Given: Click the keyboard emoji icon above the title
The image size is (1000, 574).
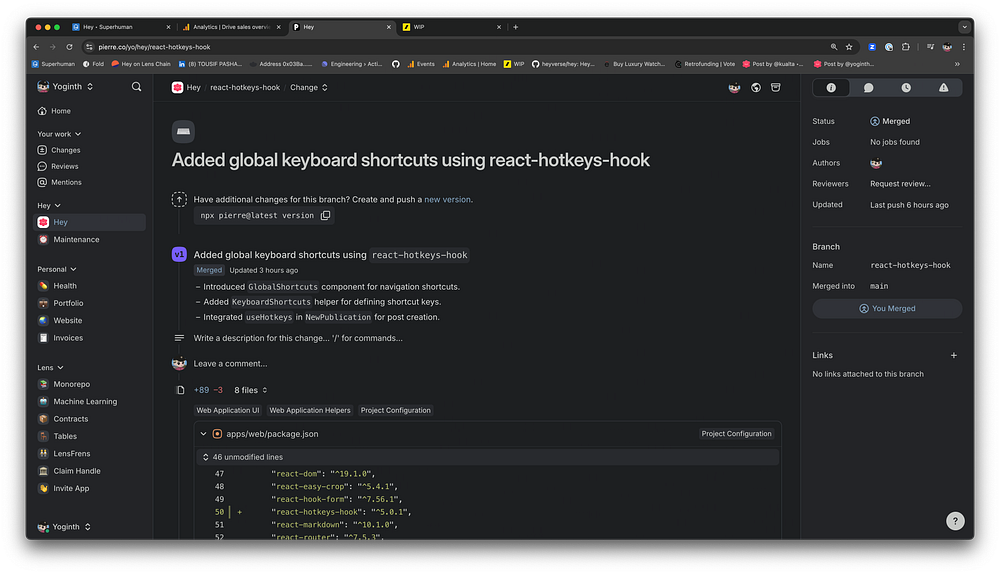Looking at the screenshot, I should [183, 131].
